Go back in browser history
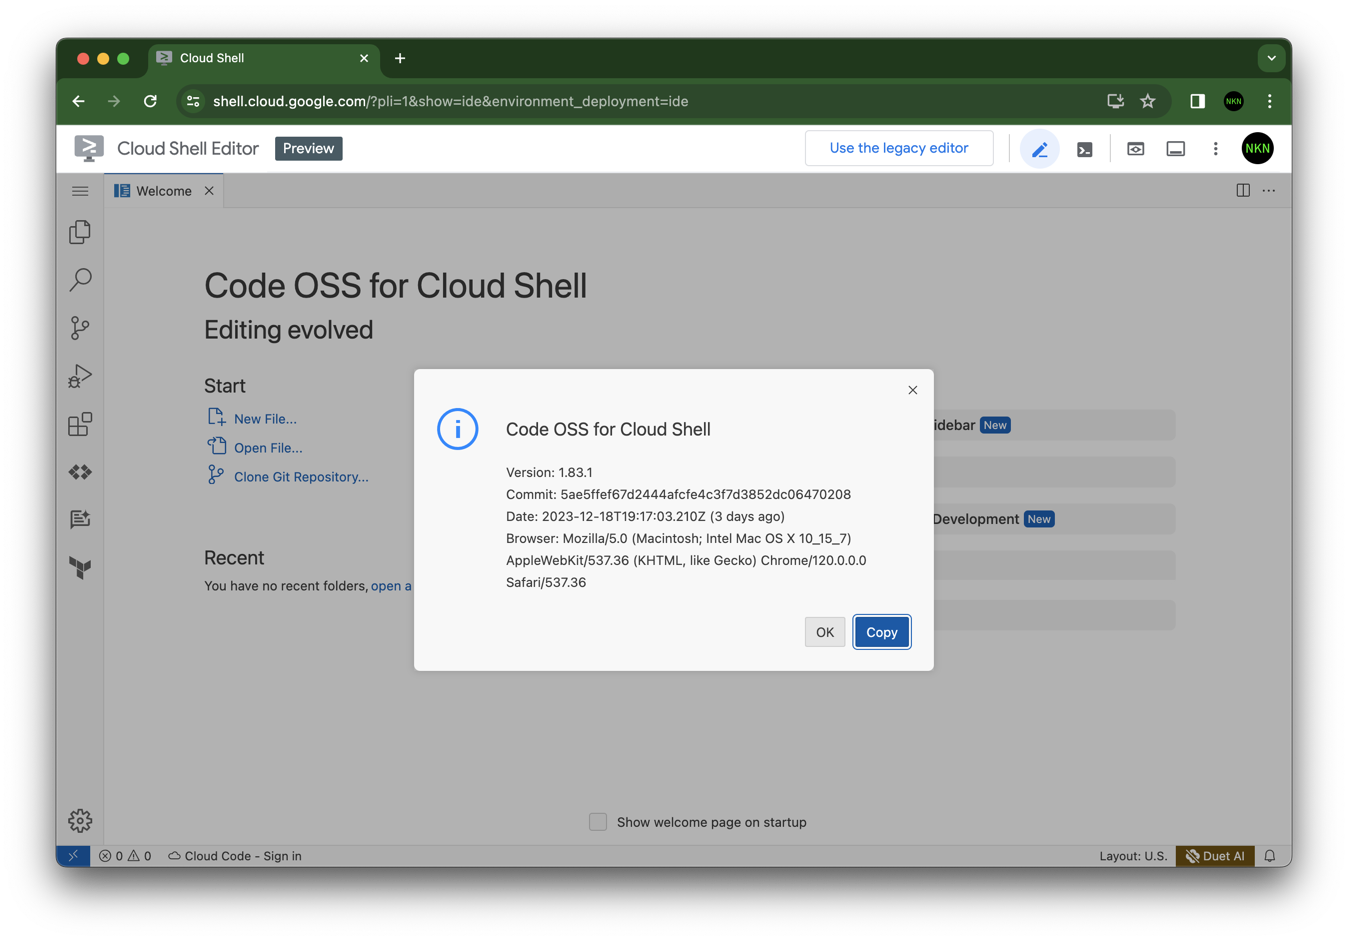Screen dimensions: 1348x941 tap(78, 101)
